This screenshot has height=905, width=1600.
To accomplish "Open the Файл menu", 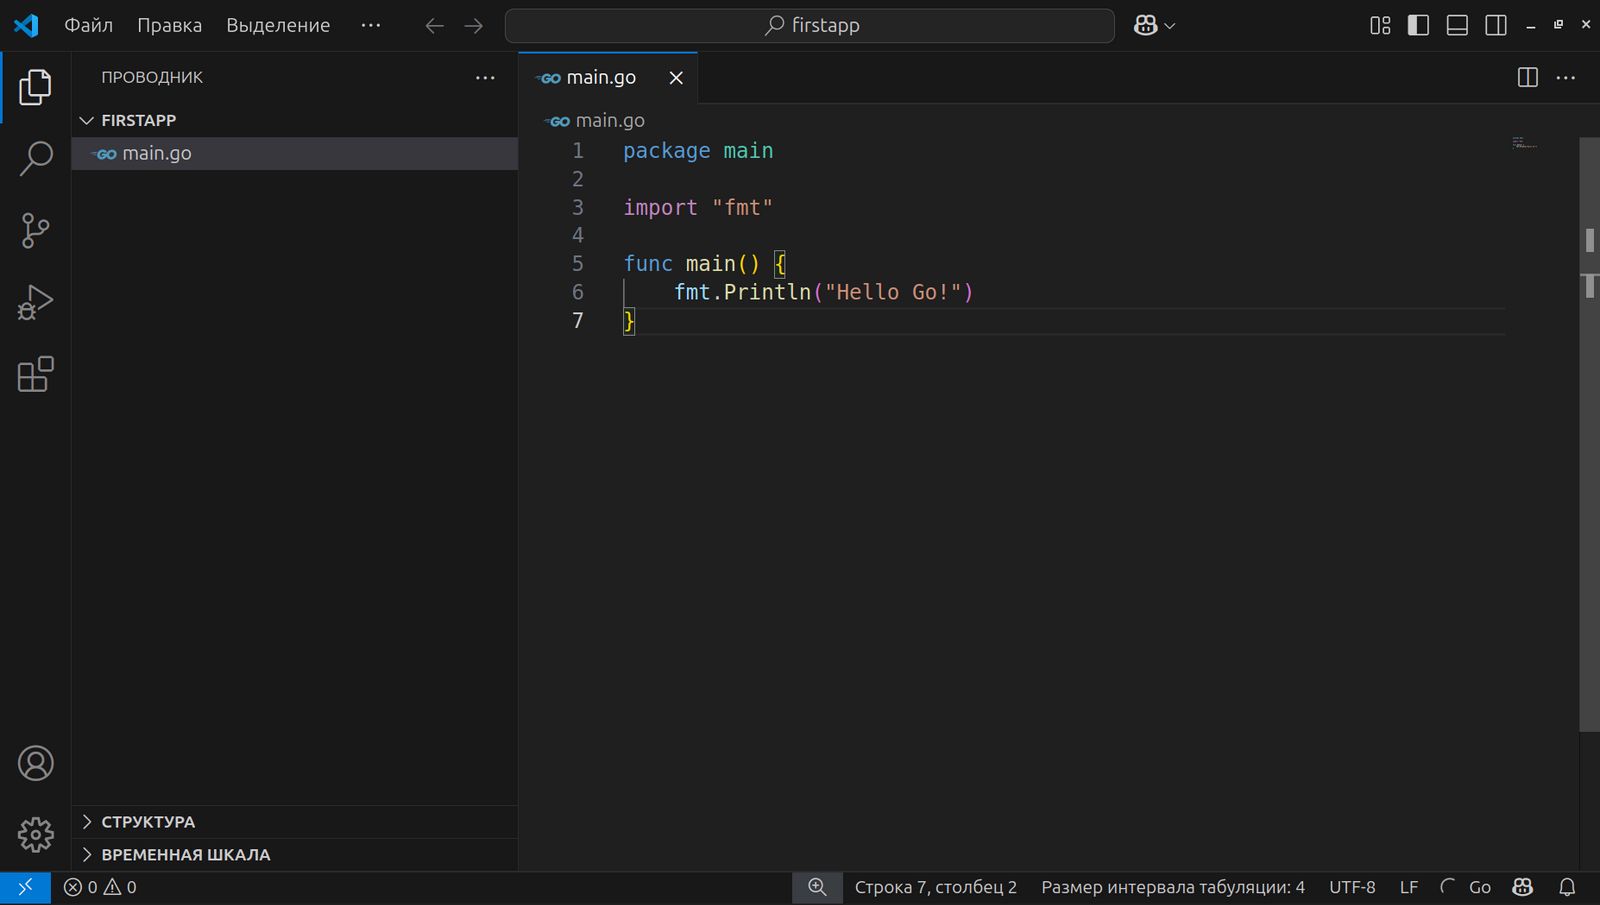I will [x=88, y=26].
